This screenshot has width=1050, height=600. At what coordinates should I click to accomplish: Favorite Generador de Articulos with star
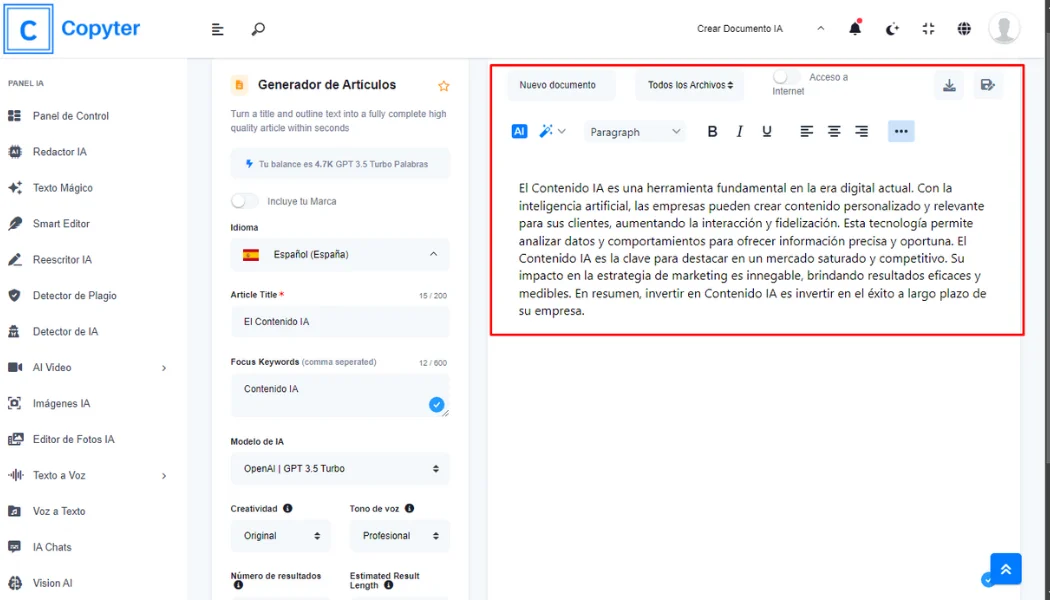(x=443, y=85)
